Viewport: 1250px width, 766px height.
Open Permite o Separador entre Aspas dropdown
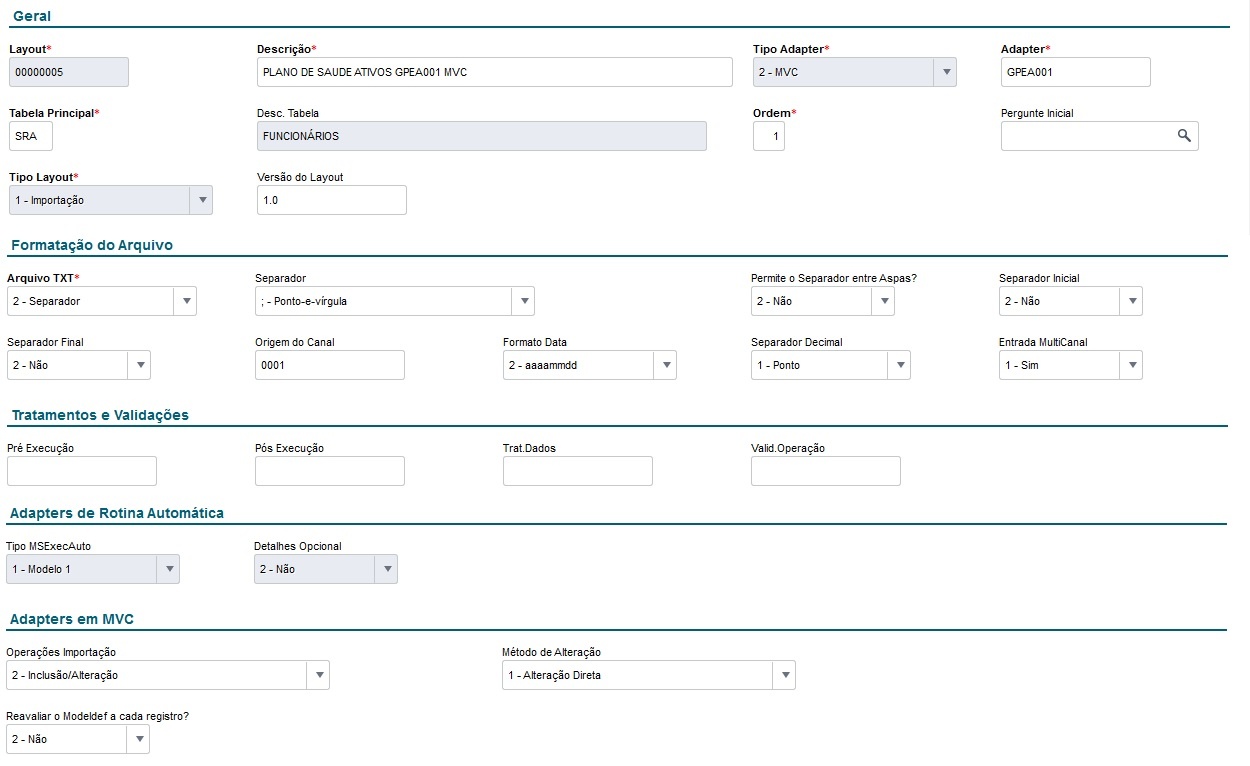point(882,301)
